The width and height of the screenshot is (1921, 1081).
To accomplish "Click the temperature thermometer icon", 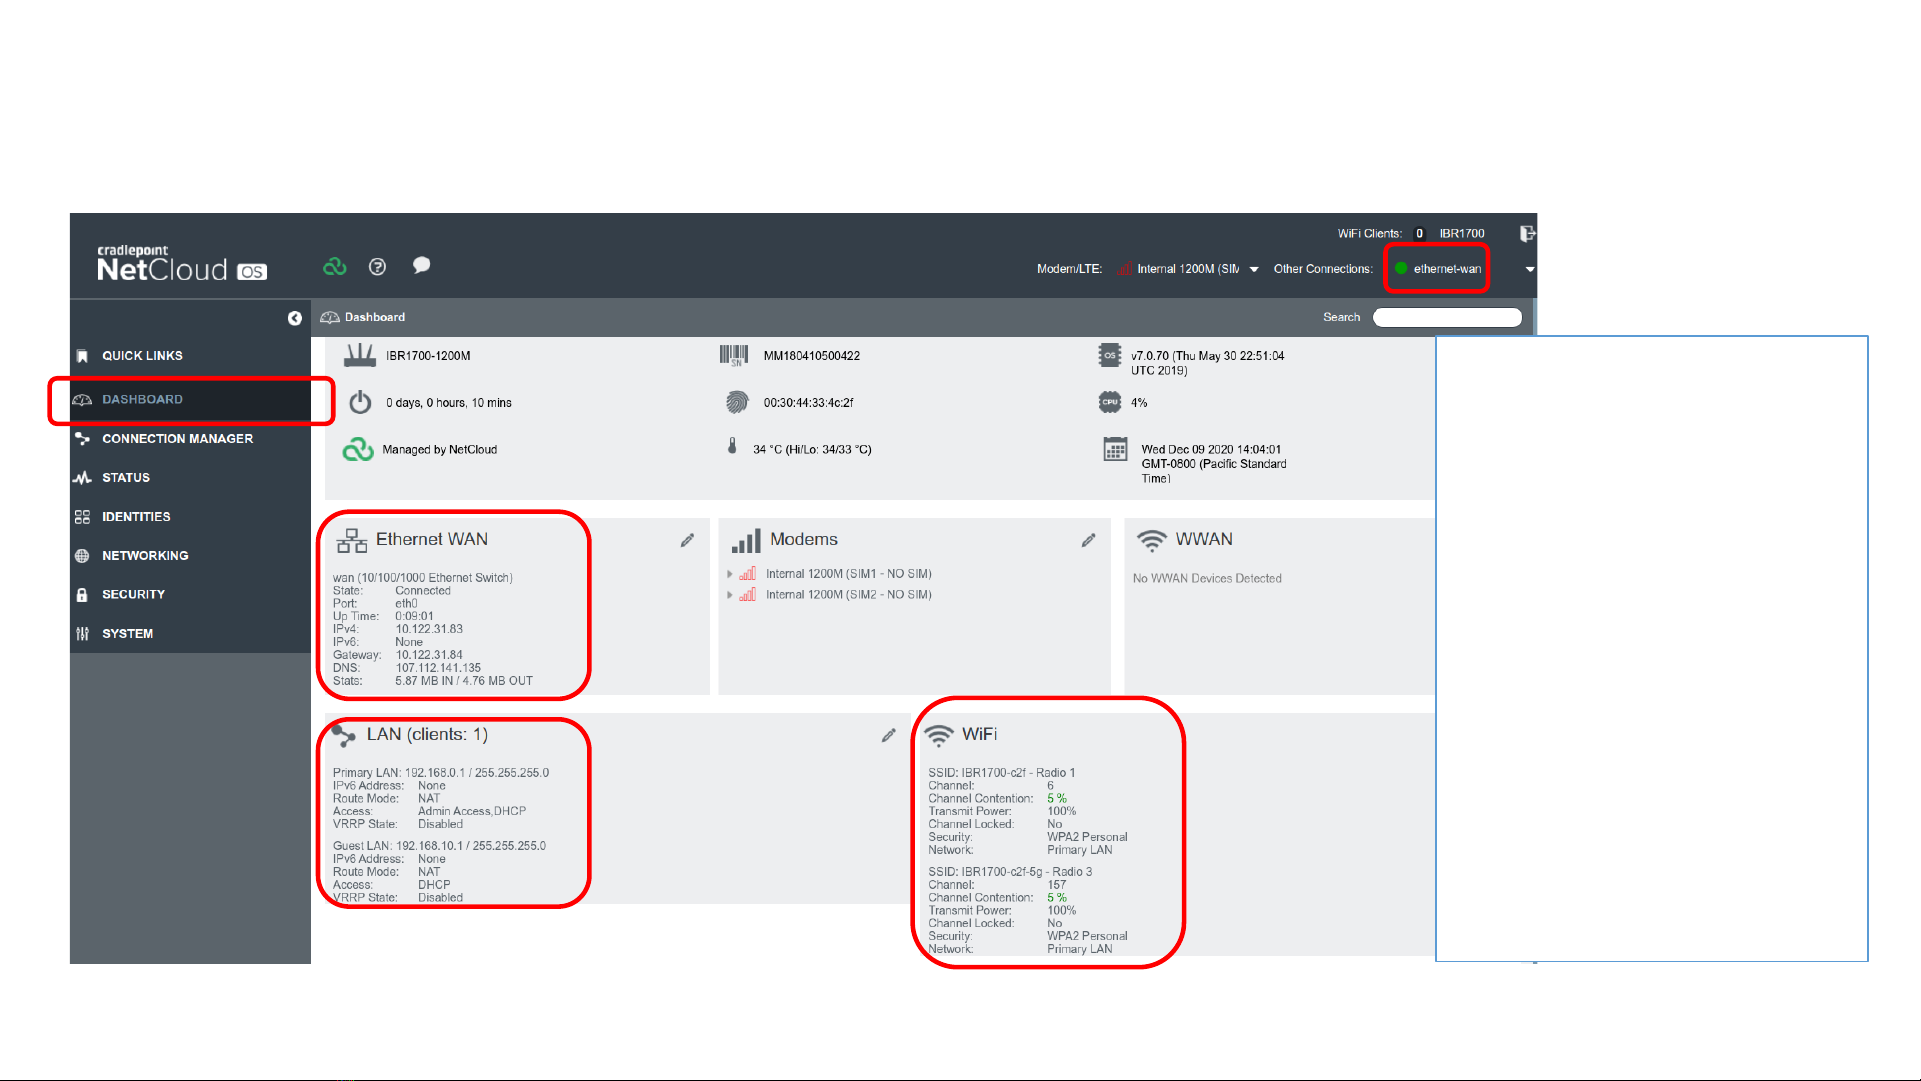I will pos(732,446).
